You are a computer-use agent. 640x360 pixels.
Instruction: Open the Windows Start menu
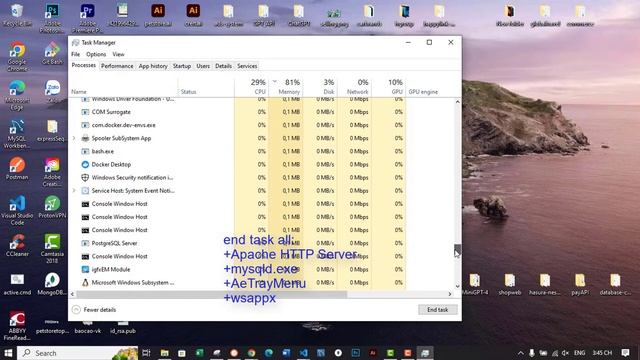[8, 353]
